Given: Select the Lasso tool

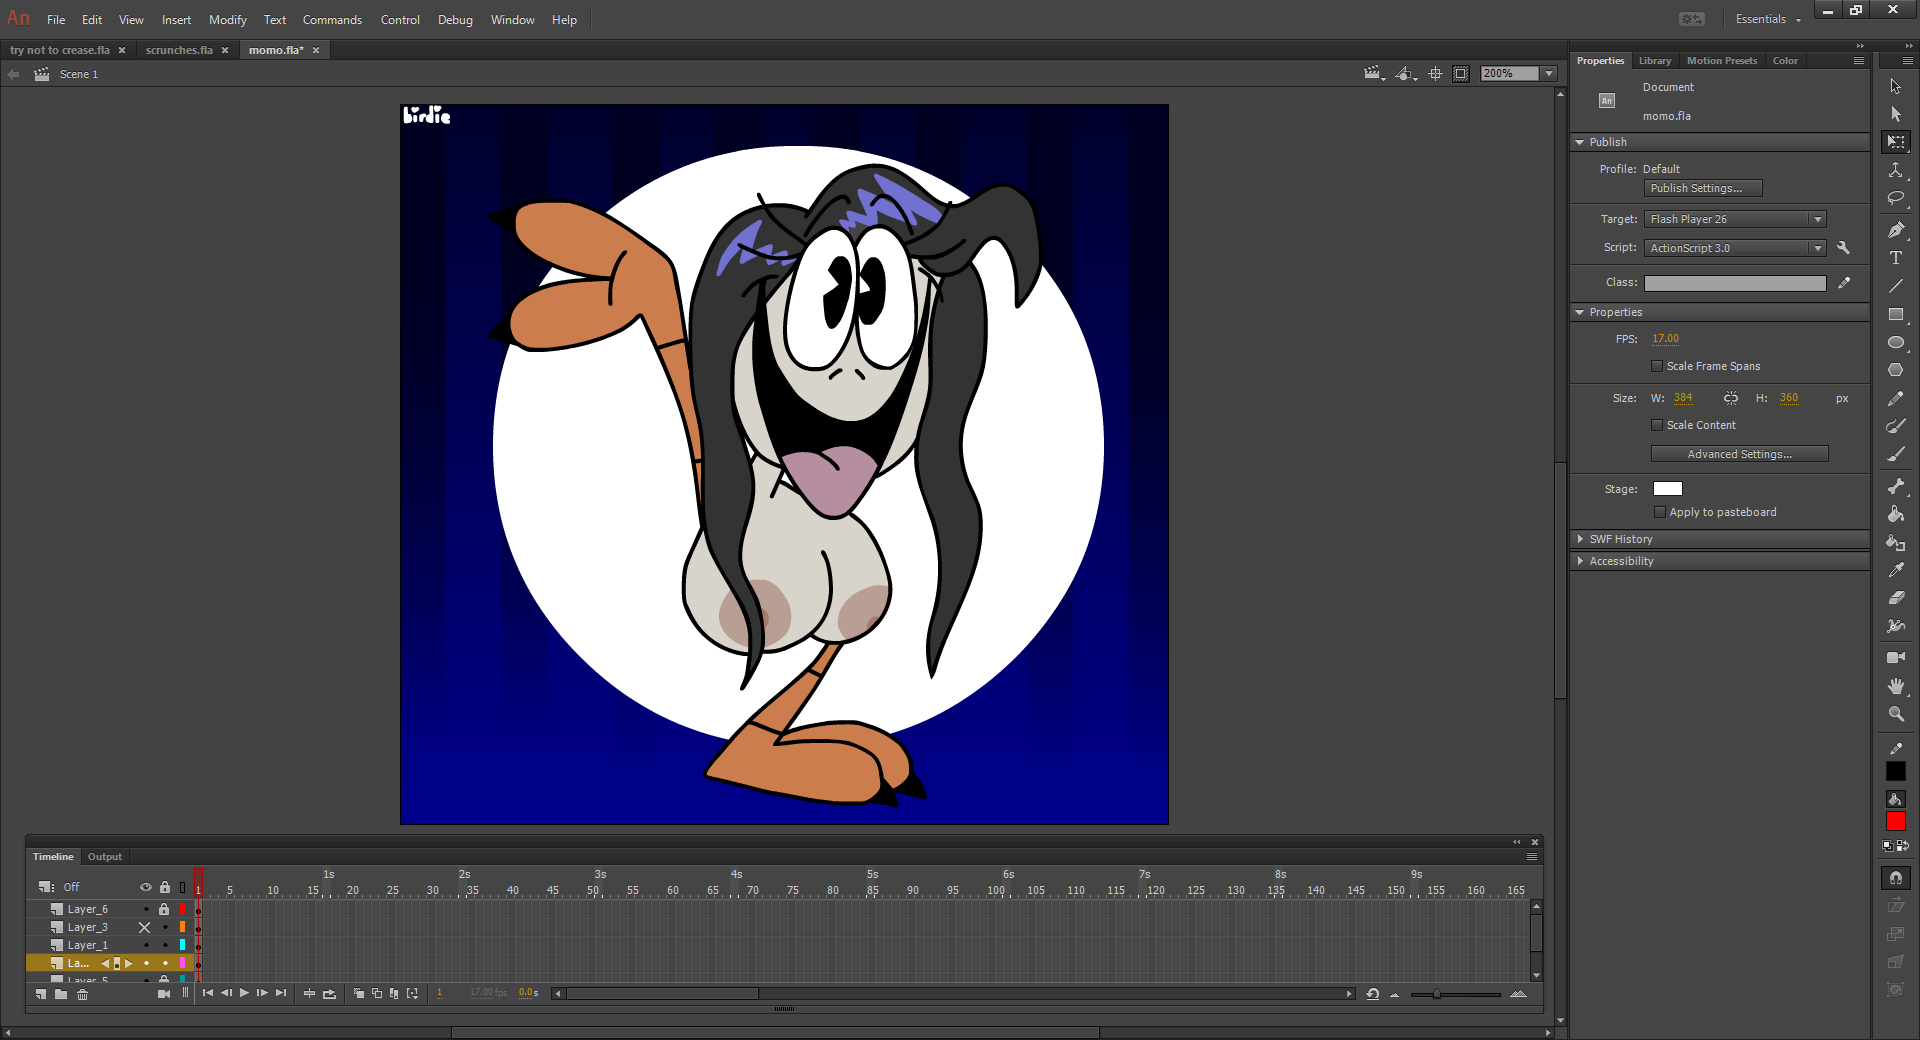Looking at the screenshot, I should [1895, 199].
